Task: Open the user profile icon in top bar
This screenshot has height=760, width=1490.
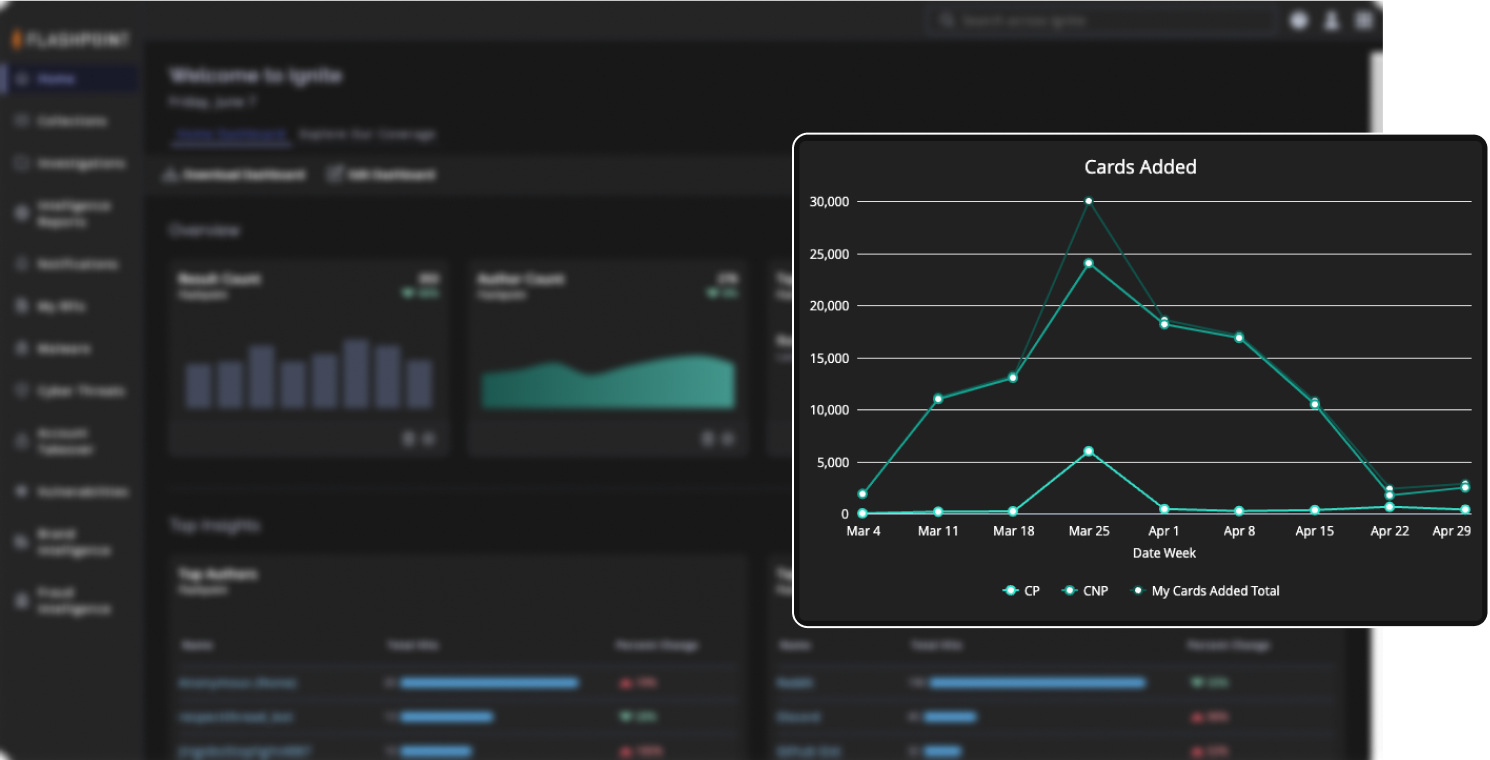Action: point(1331,21)
